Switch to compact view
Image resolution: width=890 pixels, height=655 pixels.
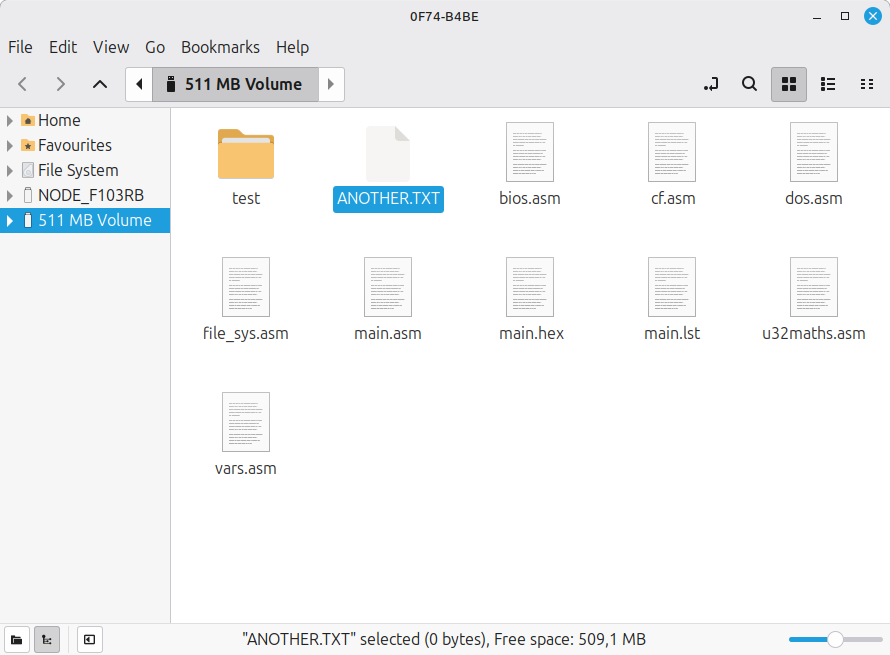point(867,85)
